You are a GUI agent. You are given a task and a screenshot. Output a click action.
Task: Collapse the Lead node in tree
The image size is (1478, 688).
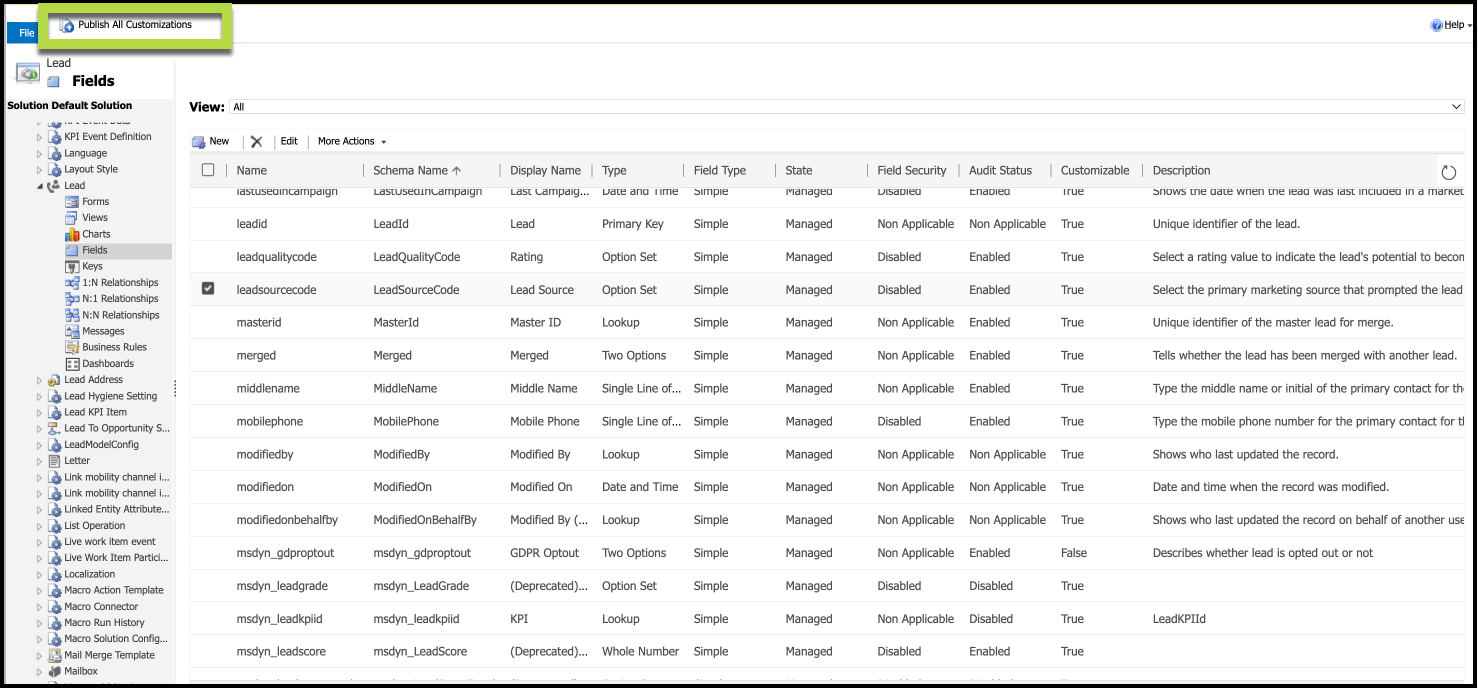[40, 186]
